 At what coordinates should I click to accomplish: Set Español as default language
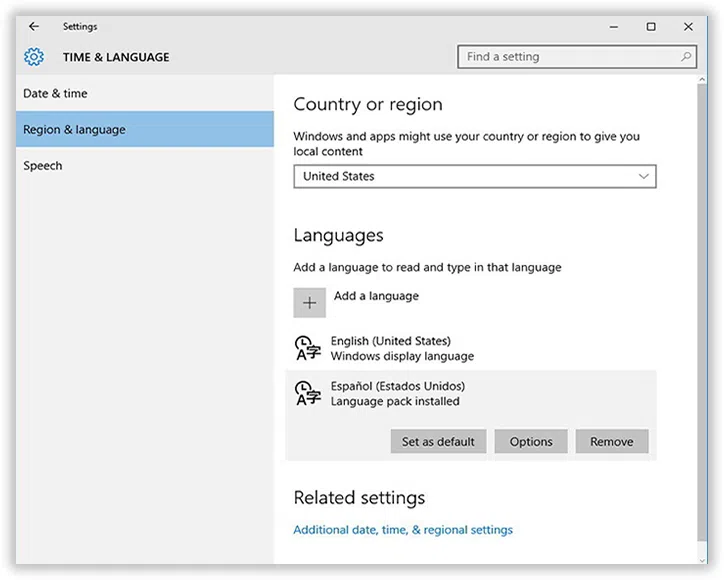tap(438, 442)
